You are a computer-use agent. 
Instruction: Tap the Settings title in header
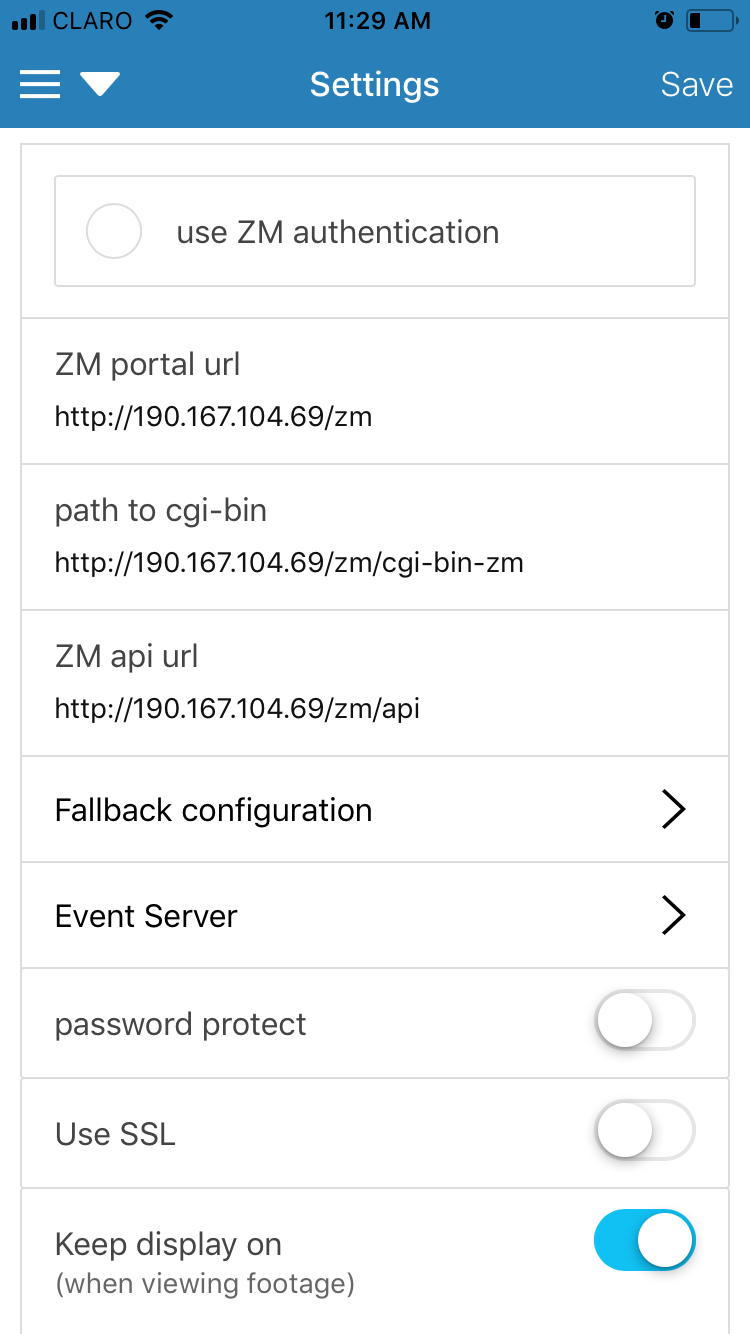point(374,85)
